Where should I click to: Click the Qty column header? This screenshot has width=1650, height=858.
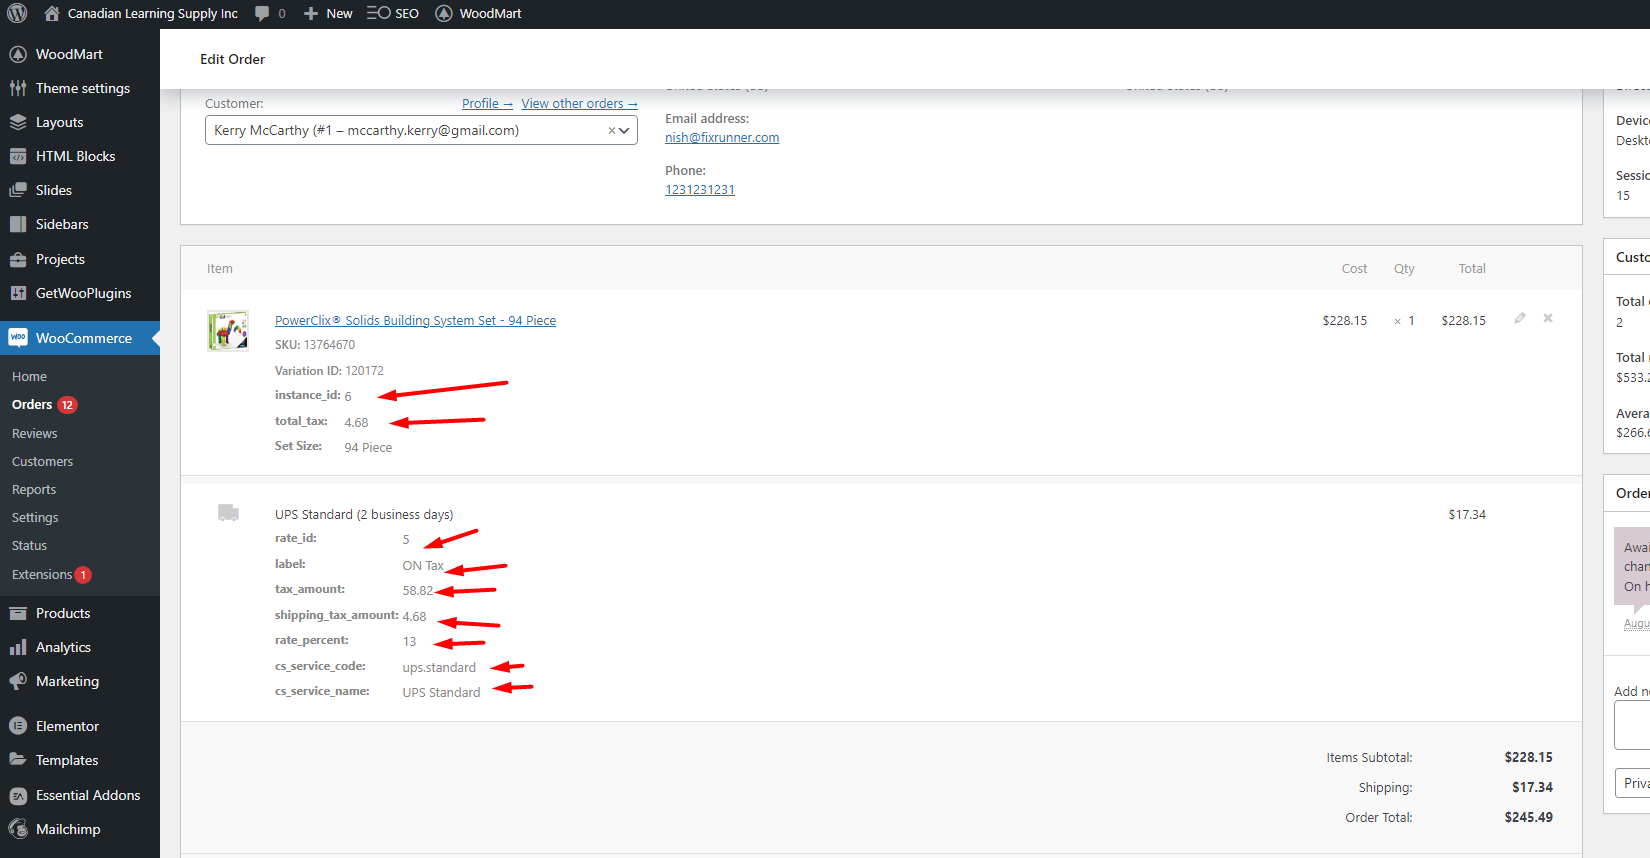tap(1404, 269)
